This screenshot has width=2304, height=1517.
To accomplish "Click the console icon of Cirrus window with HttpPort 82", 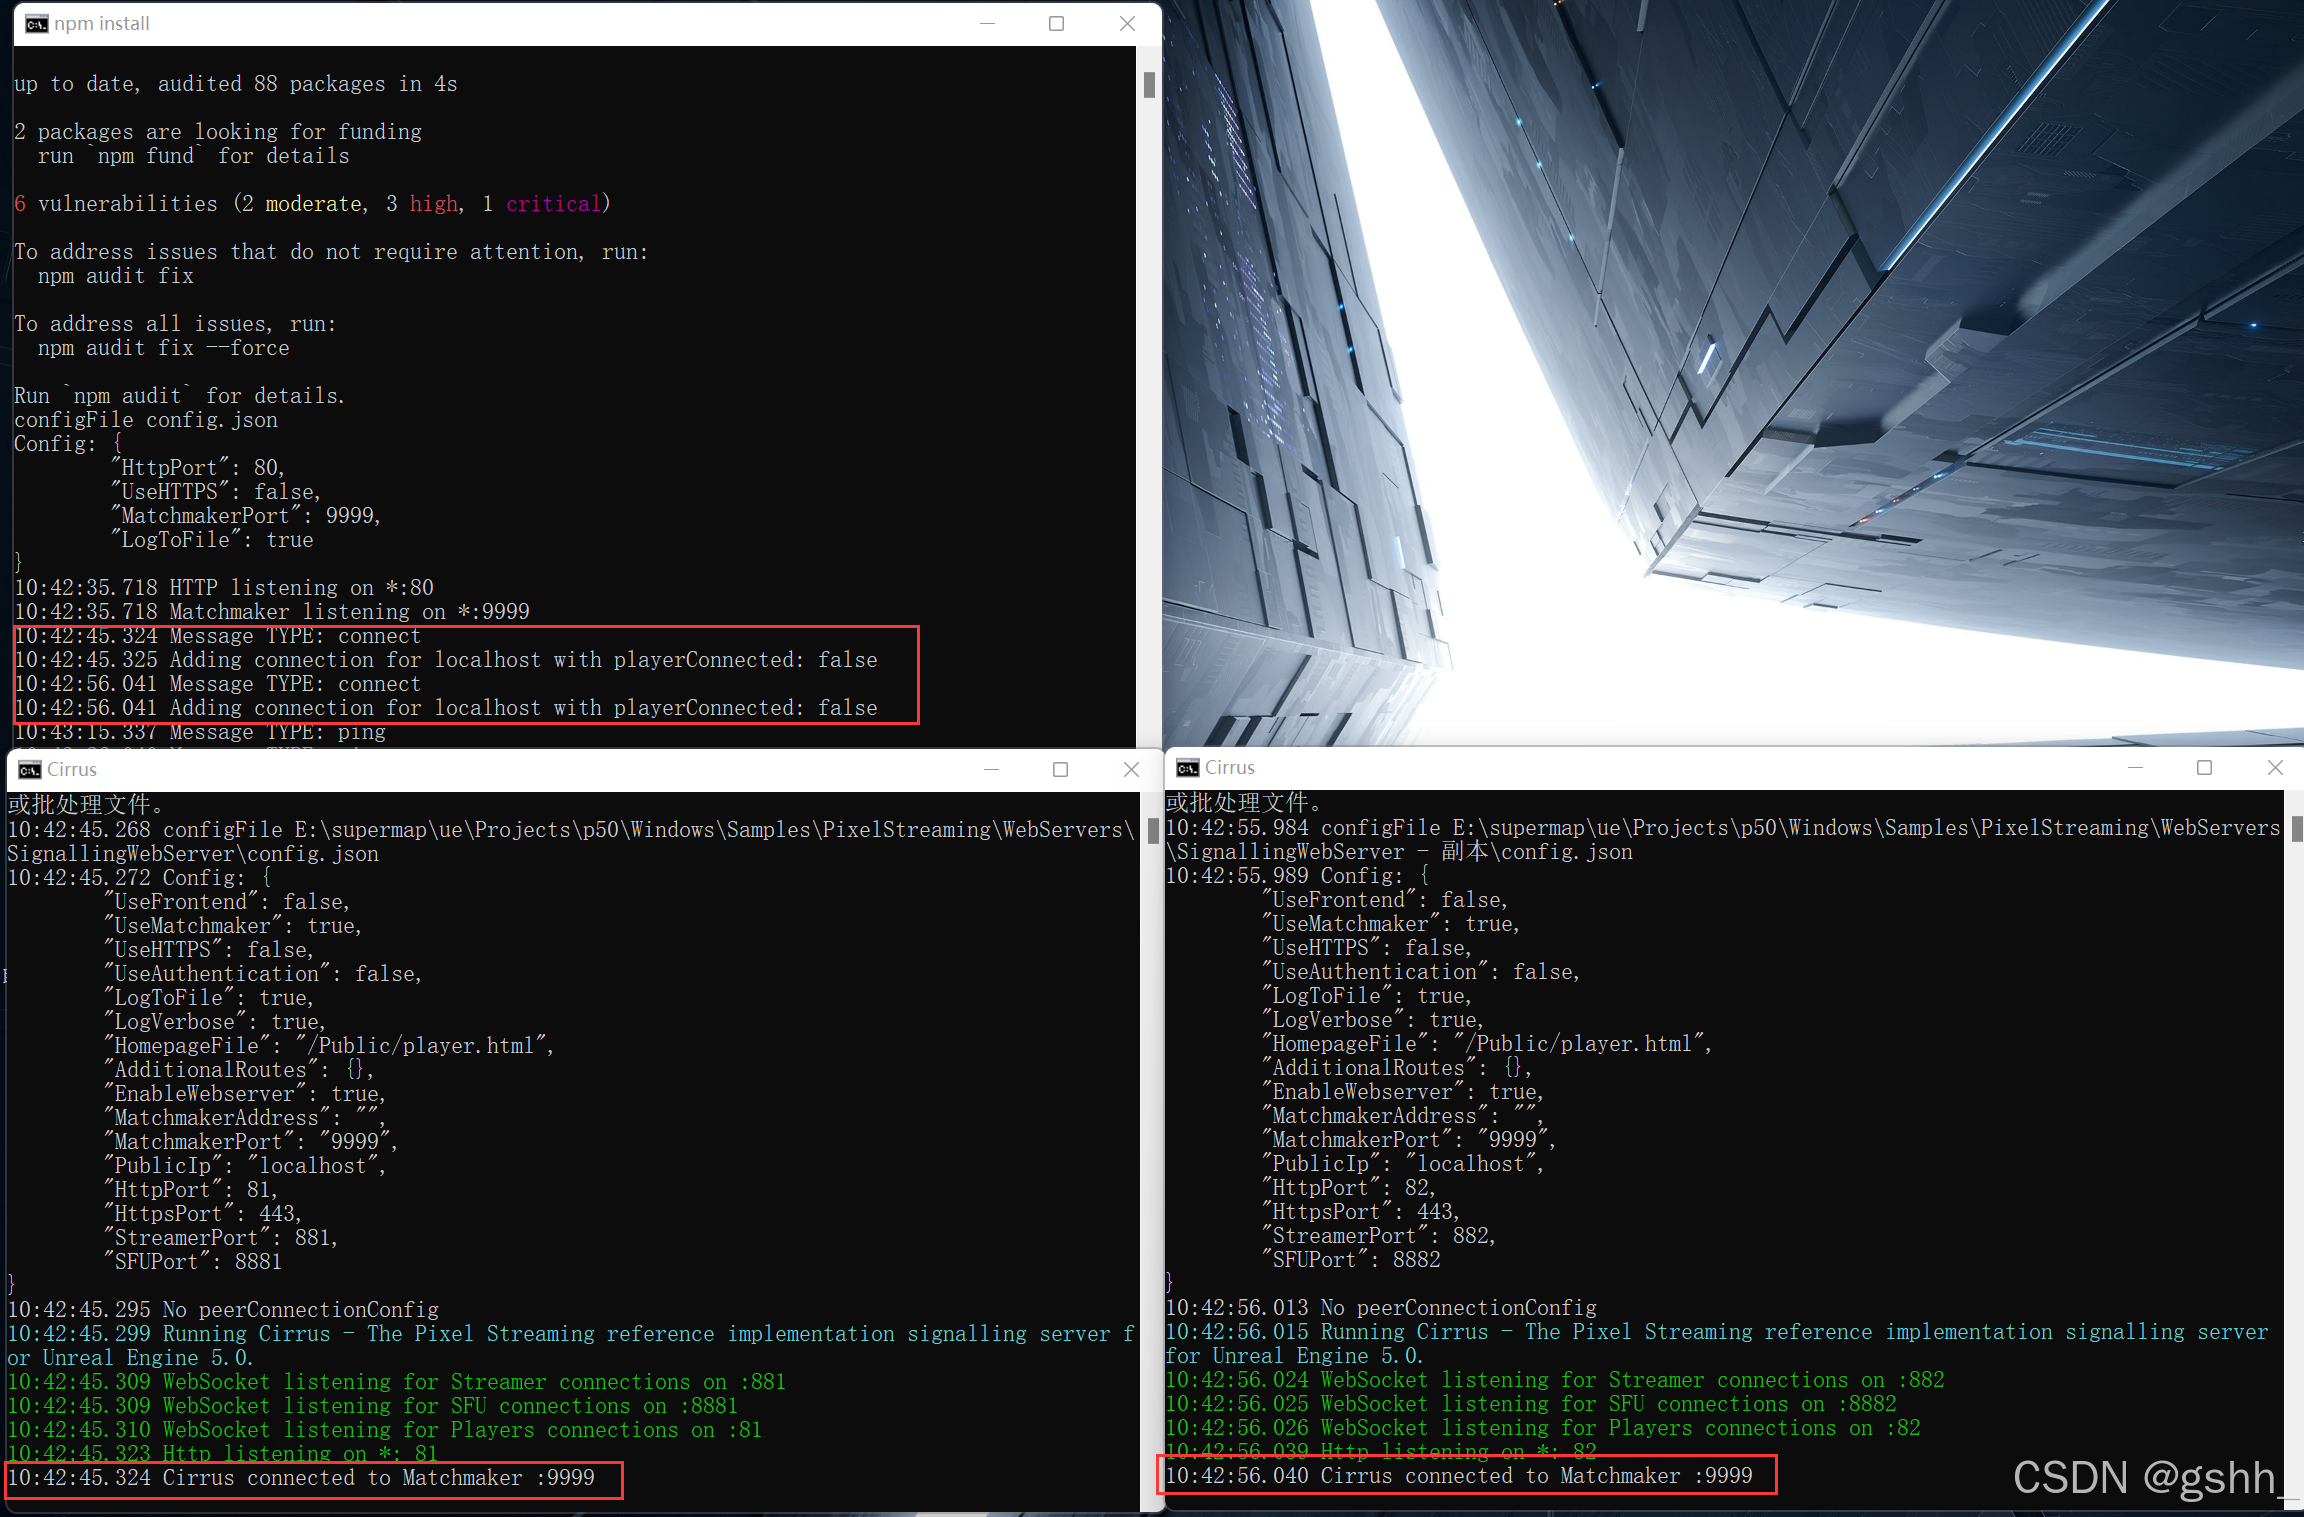I will coord(1188,768).
